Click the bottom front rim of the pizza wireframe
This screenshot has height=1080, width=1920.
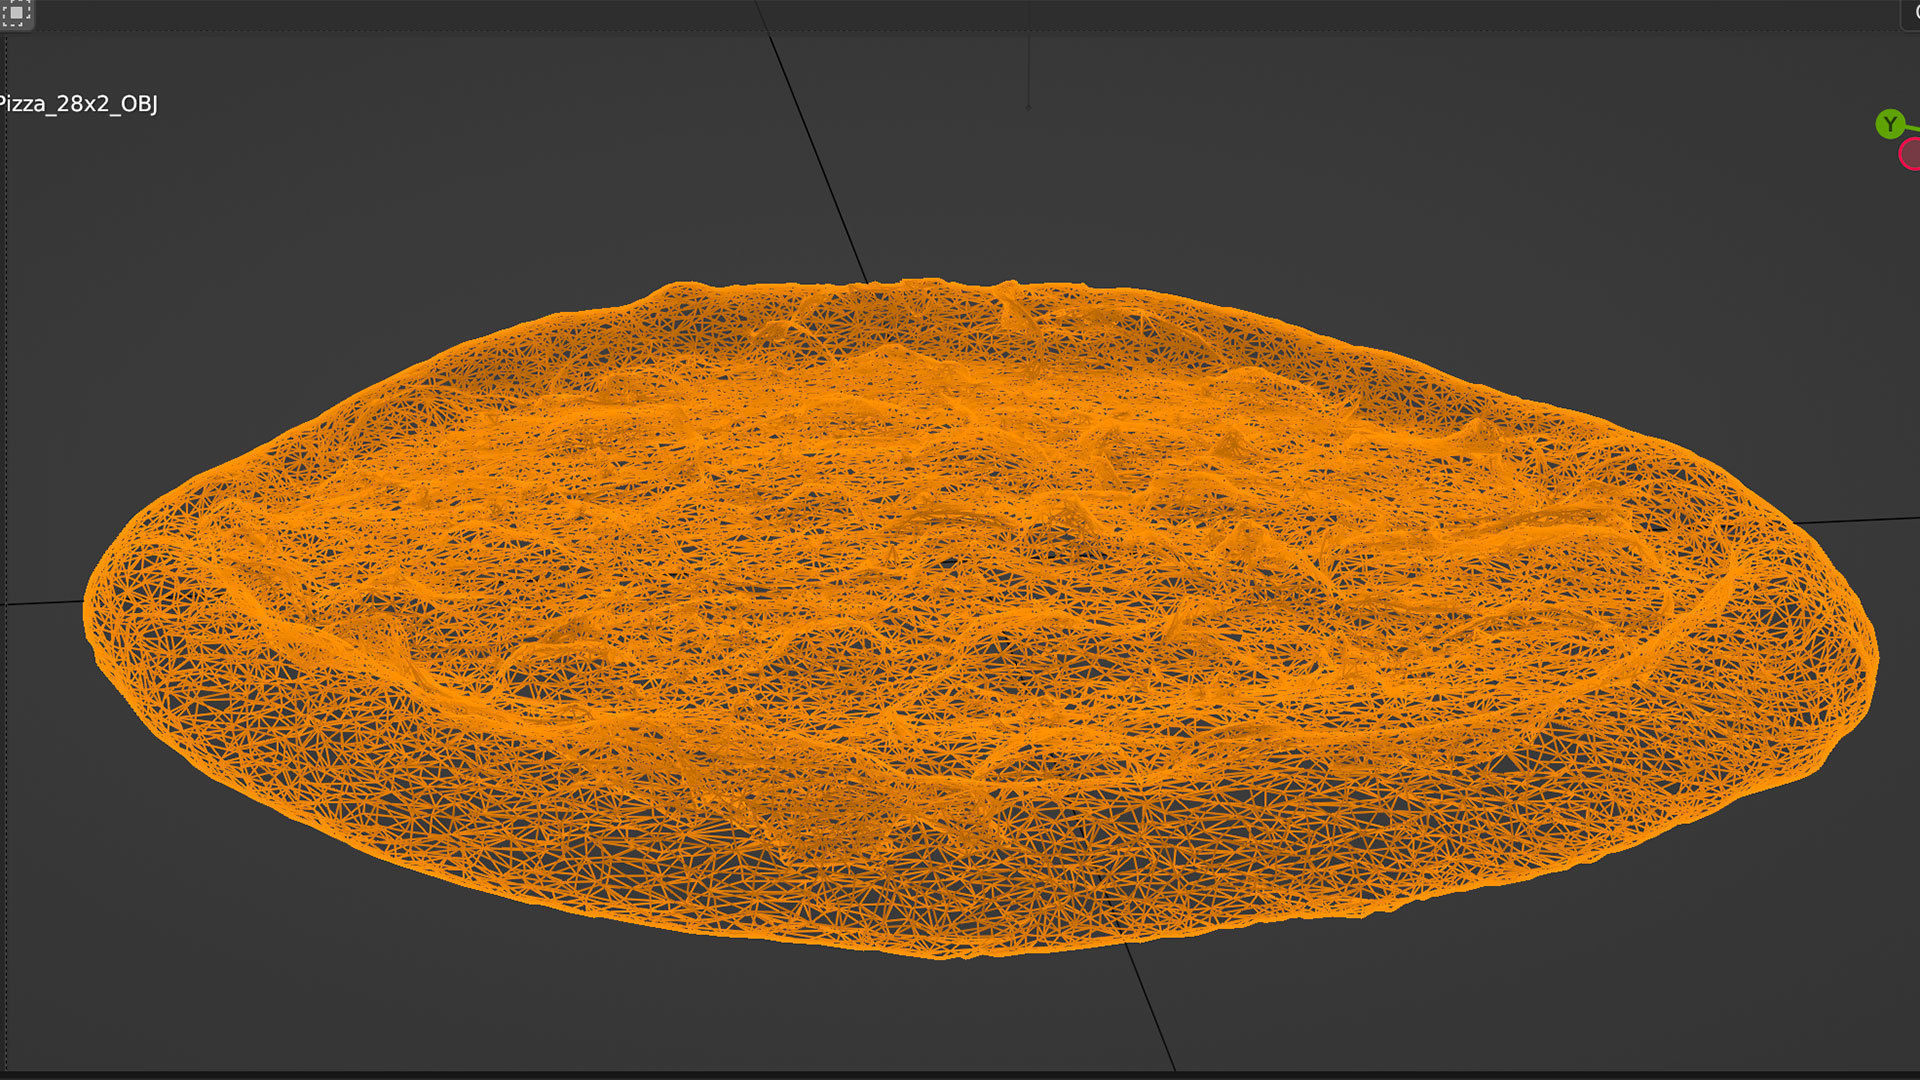pos(960,950)
